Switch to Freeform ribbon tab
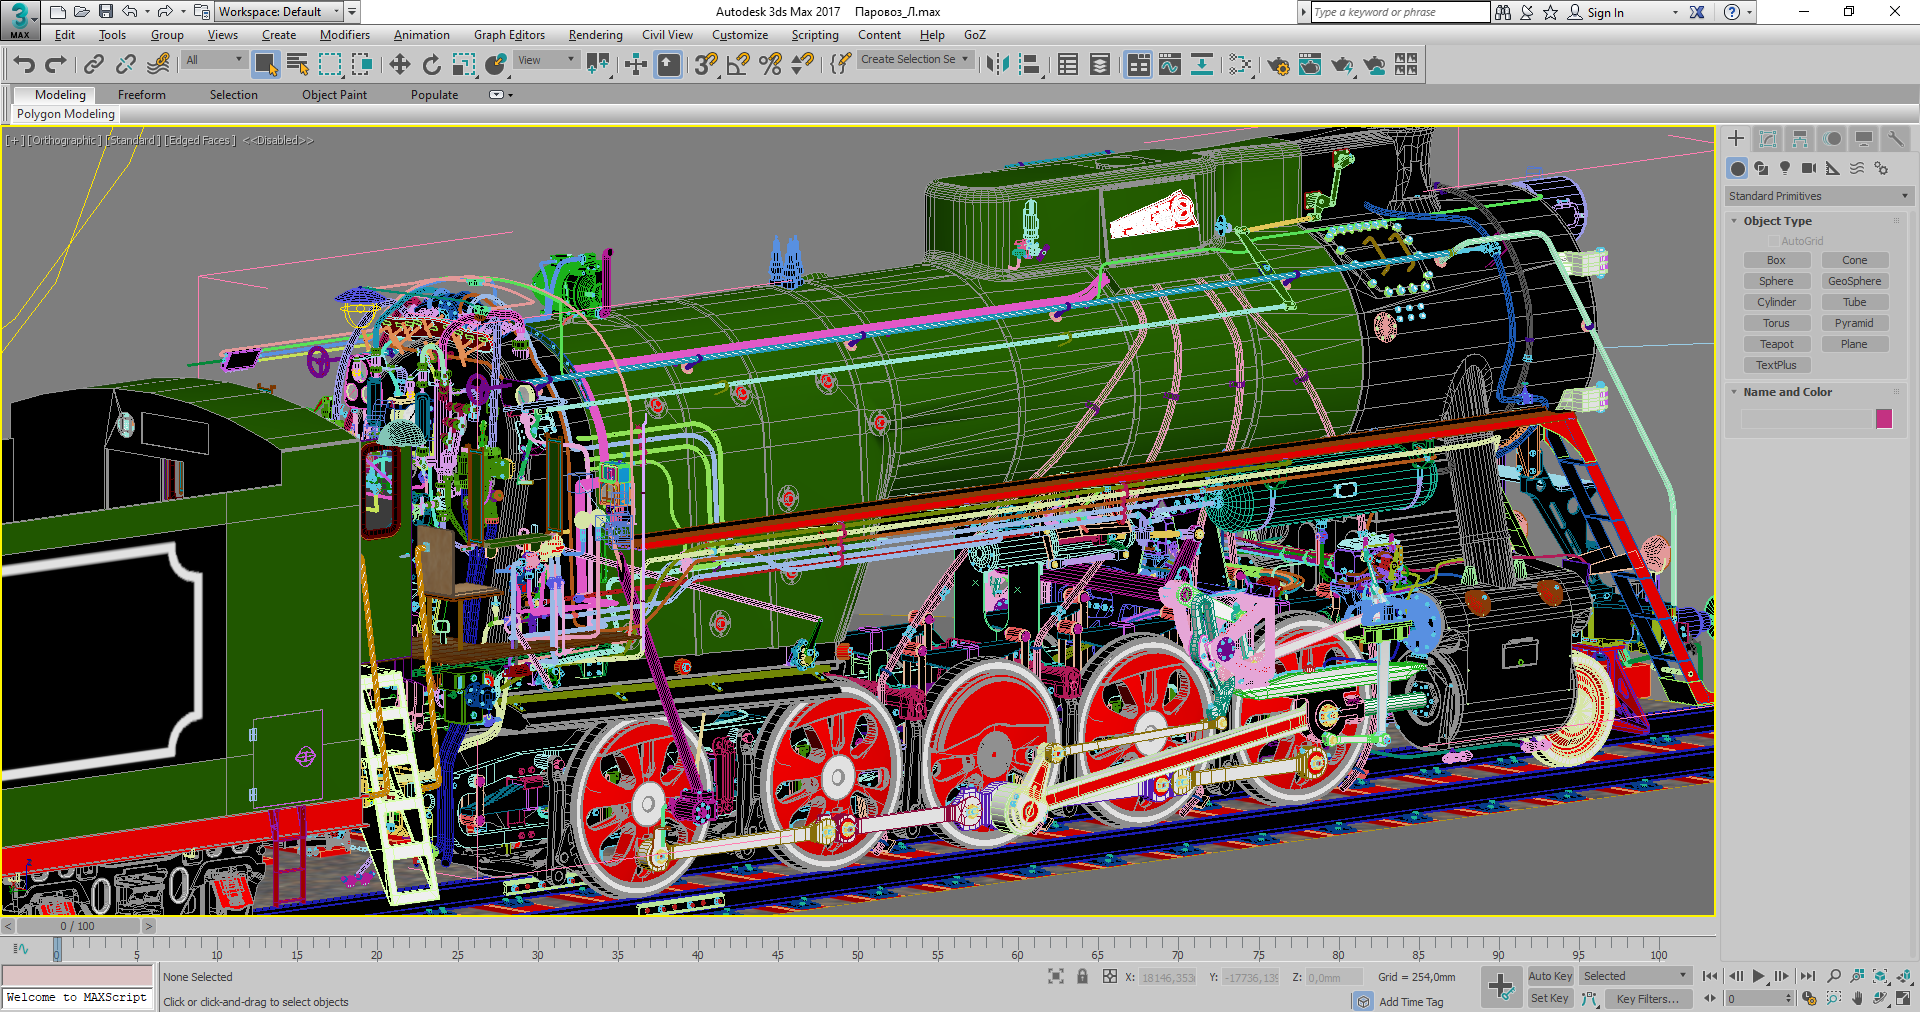Image resolution: width=1920 pixels, height=1012 pixels. (x=142, y=95)
